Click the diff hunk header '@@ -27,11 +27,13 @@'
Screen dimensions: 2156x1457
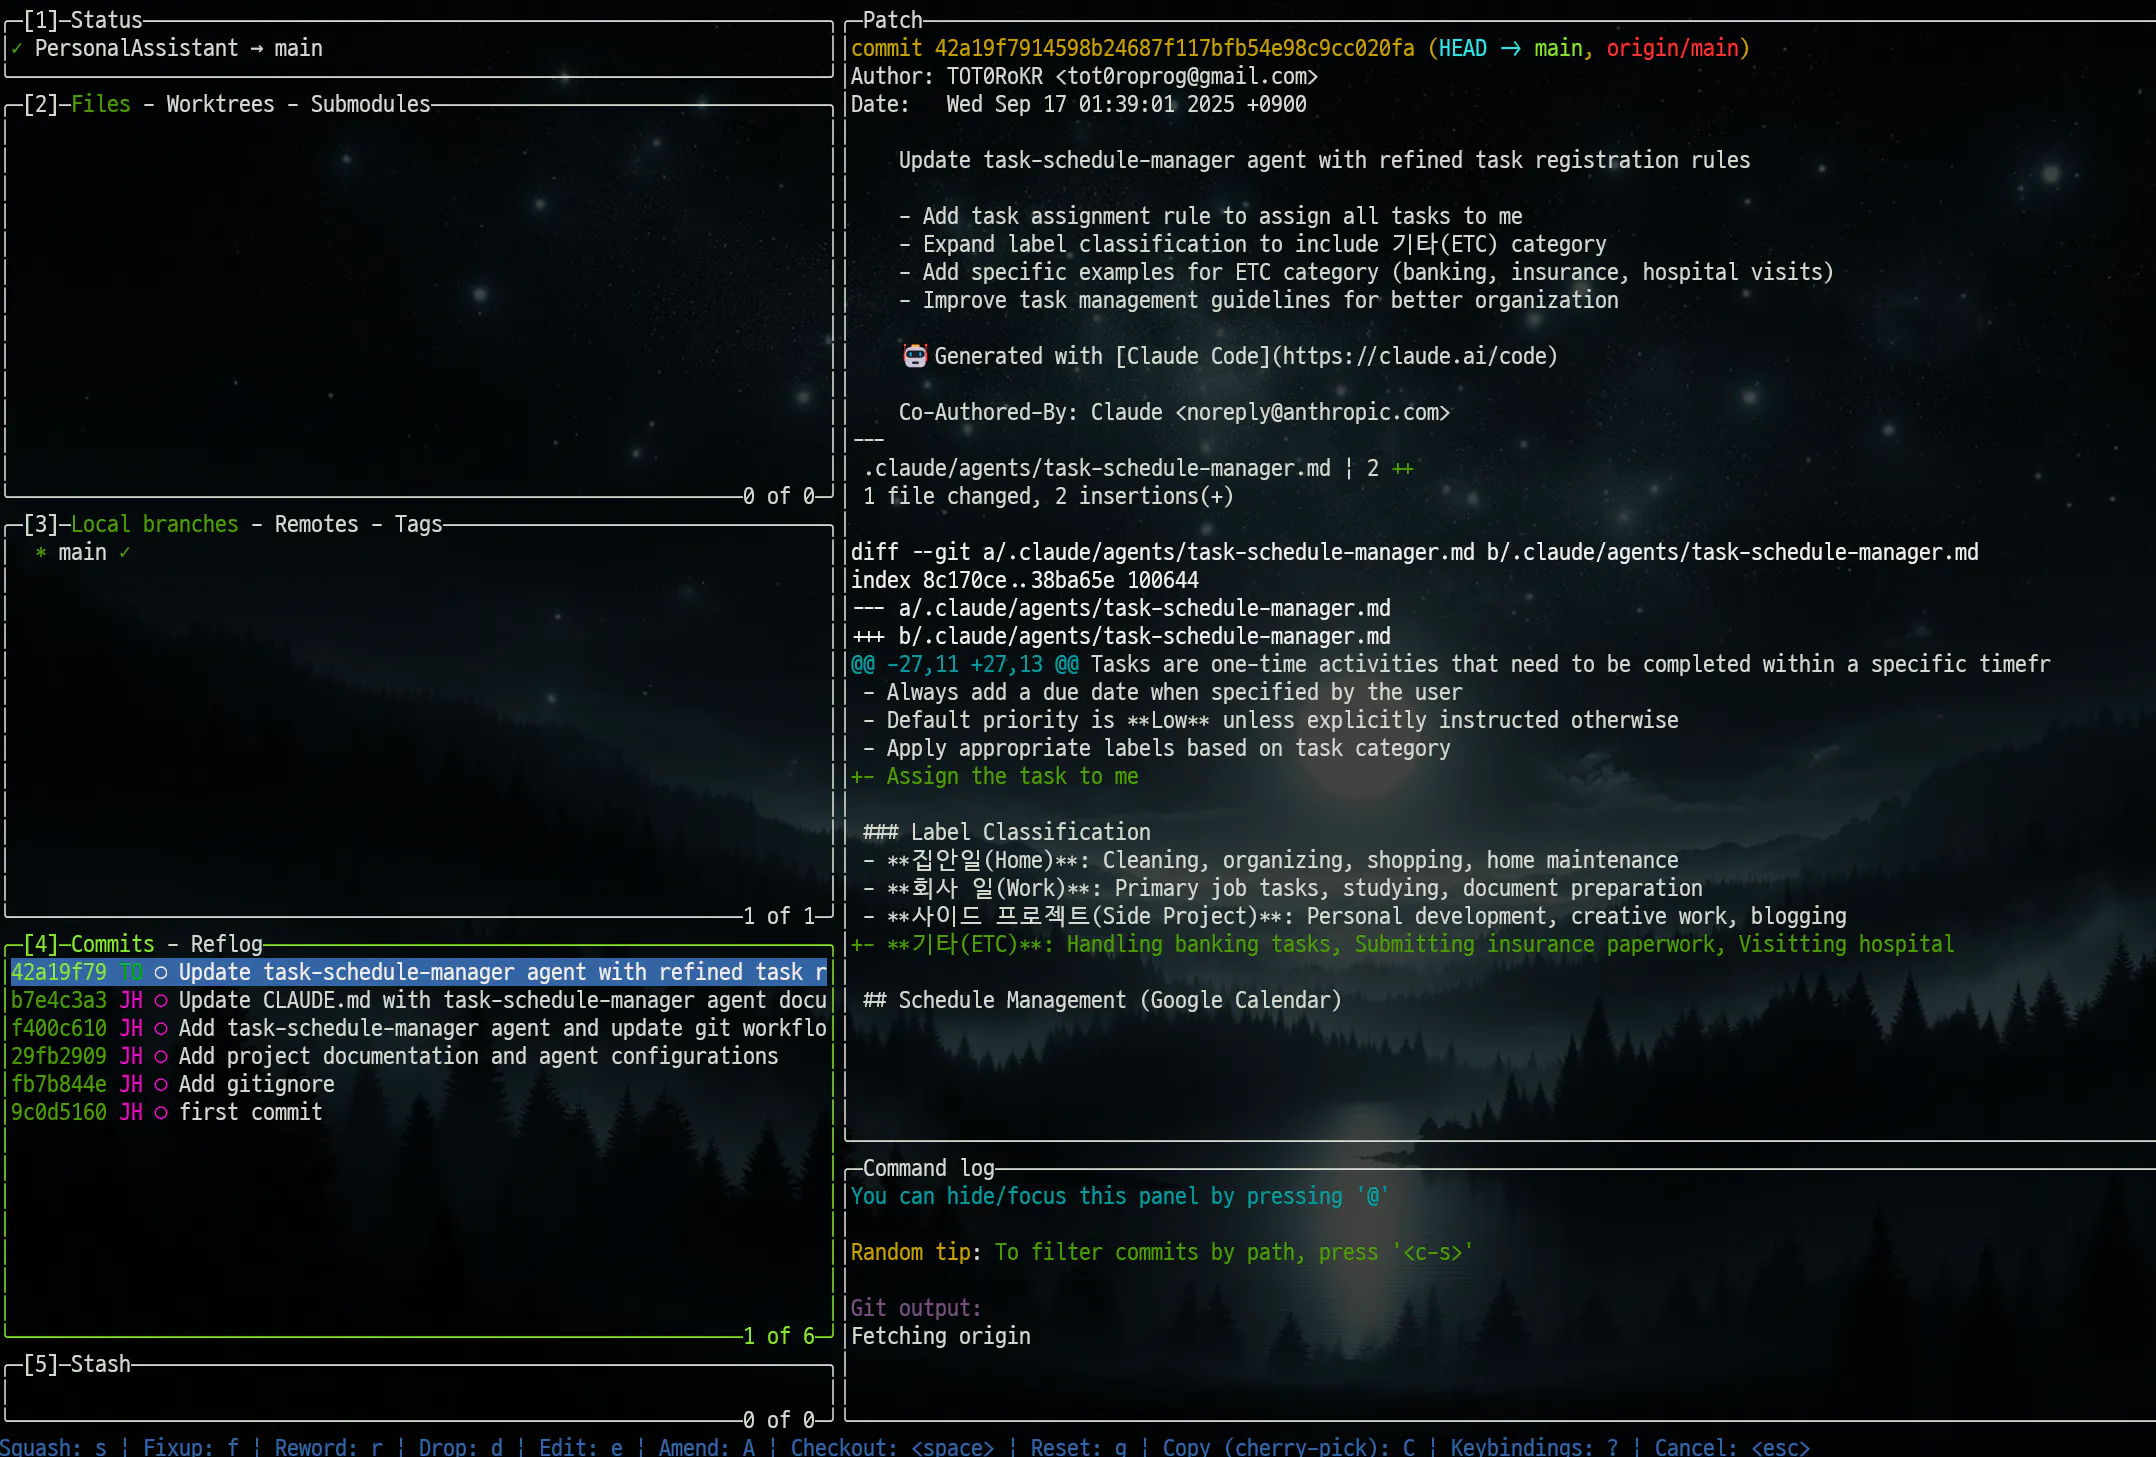pos(965,664)
